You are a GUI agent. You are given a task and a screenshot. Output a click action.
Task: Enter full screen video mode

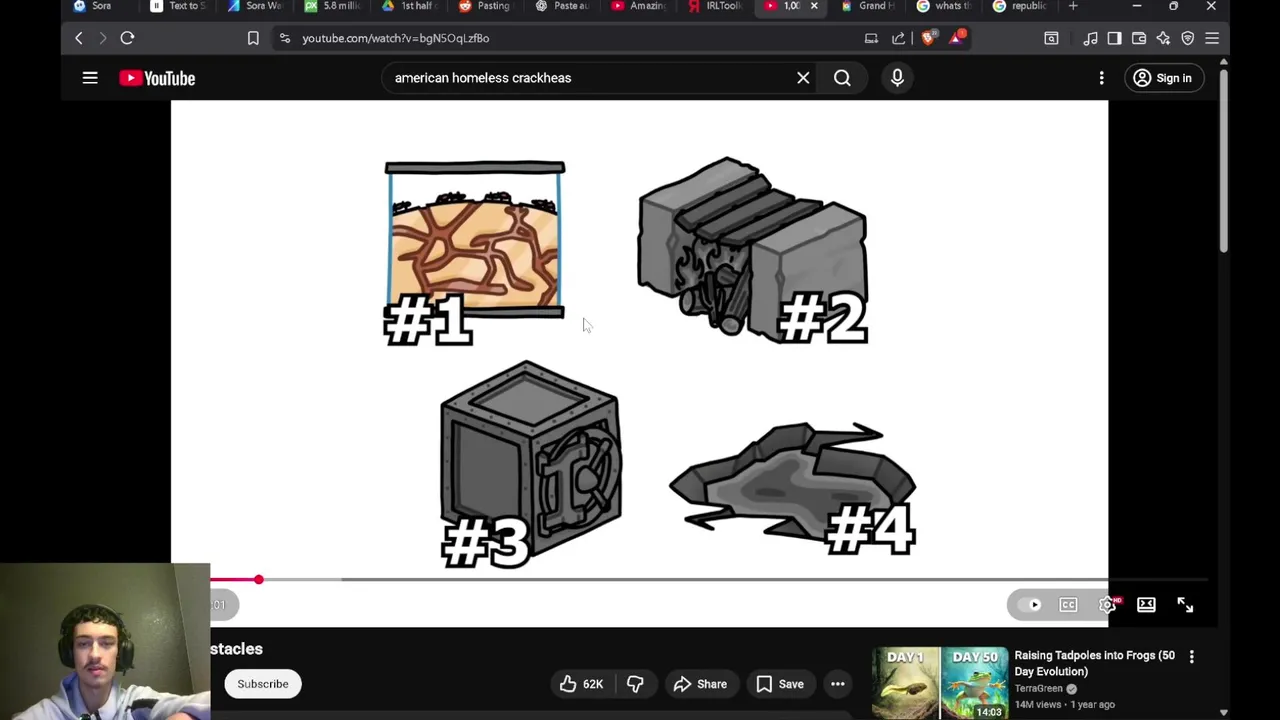click(1185, 605)
